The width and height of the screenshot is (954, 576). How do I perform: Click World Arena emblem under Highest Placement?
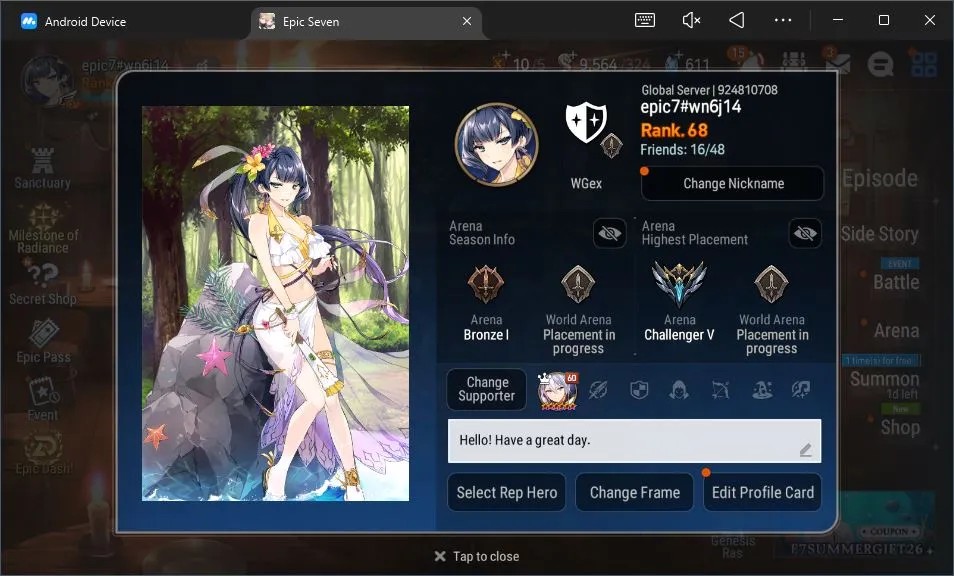pos(771,284)
